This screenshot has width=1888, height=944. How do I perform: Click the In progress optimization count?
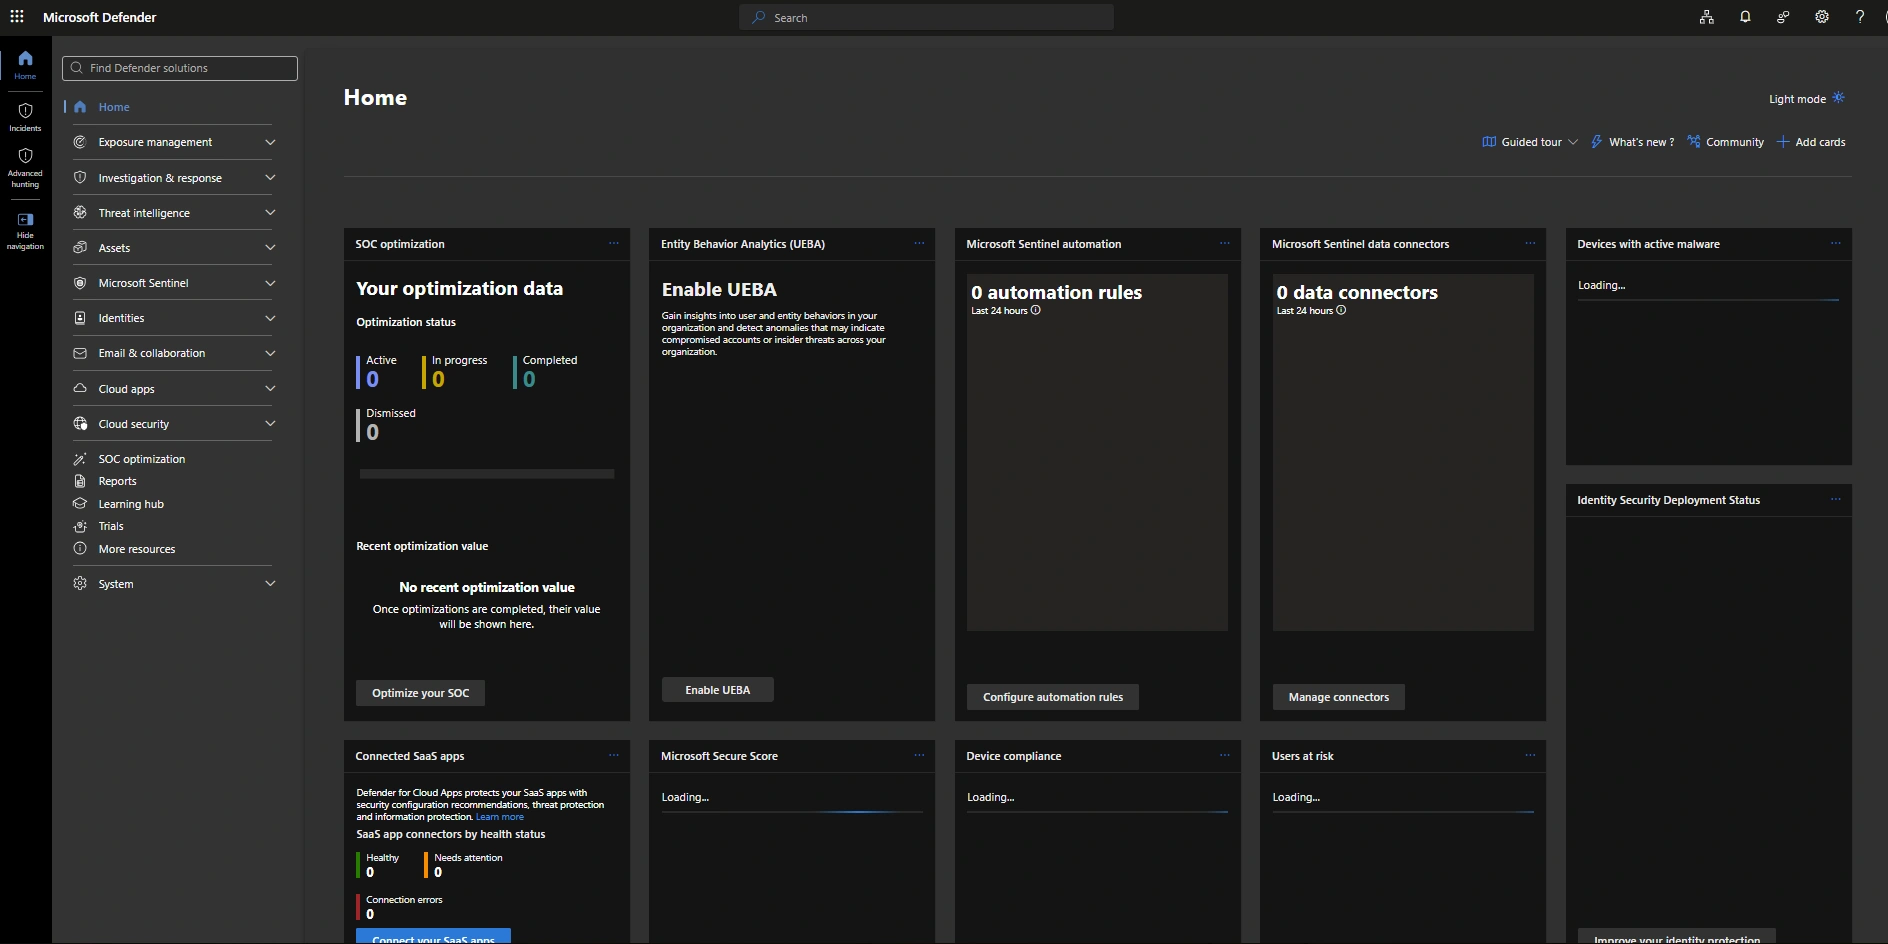pos(438,379)
